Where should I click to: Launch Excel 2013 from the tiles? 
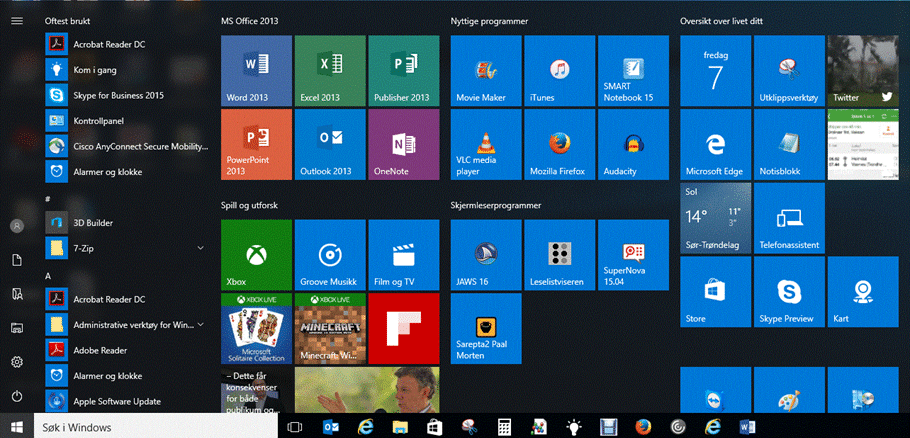click(x=330, y=70)
